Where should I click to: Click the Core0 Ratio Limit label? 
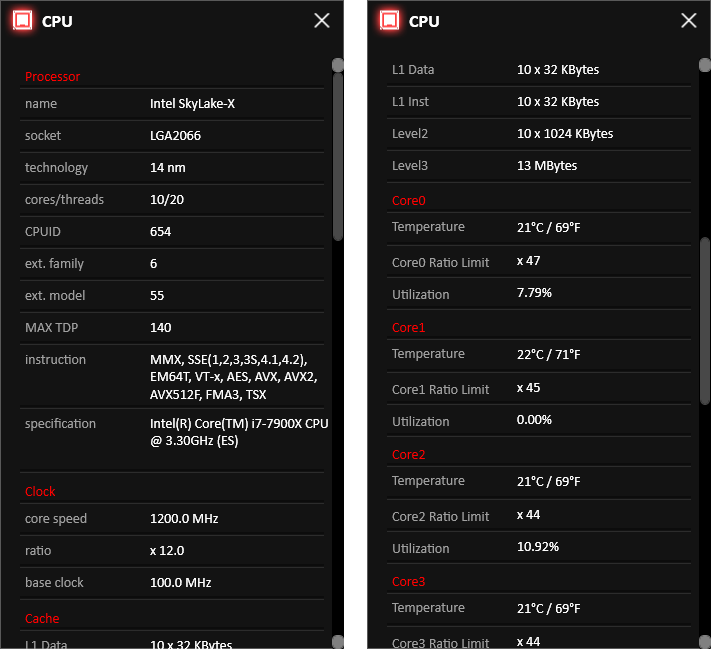pyautogui.click(x=440, y=263)
